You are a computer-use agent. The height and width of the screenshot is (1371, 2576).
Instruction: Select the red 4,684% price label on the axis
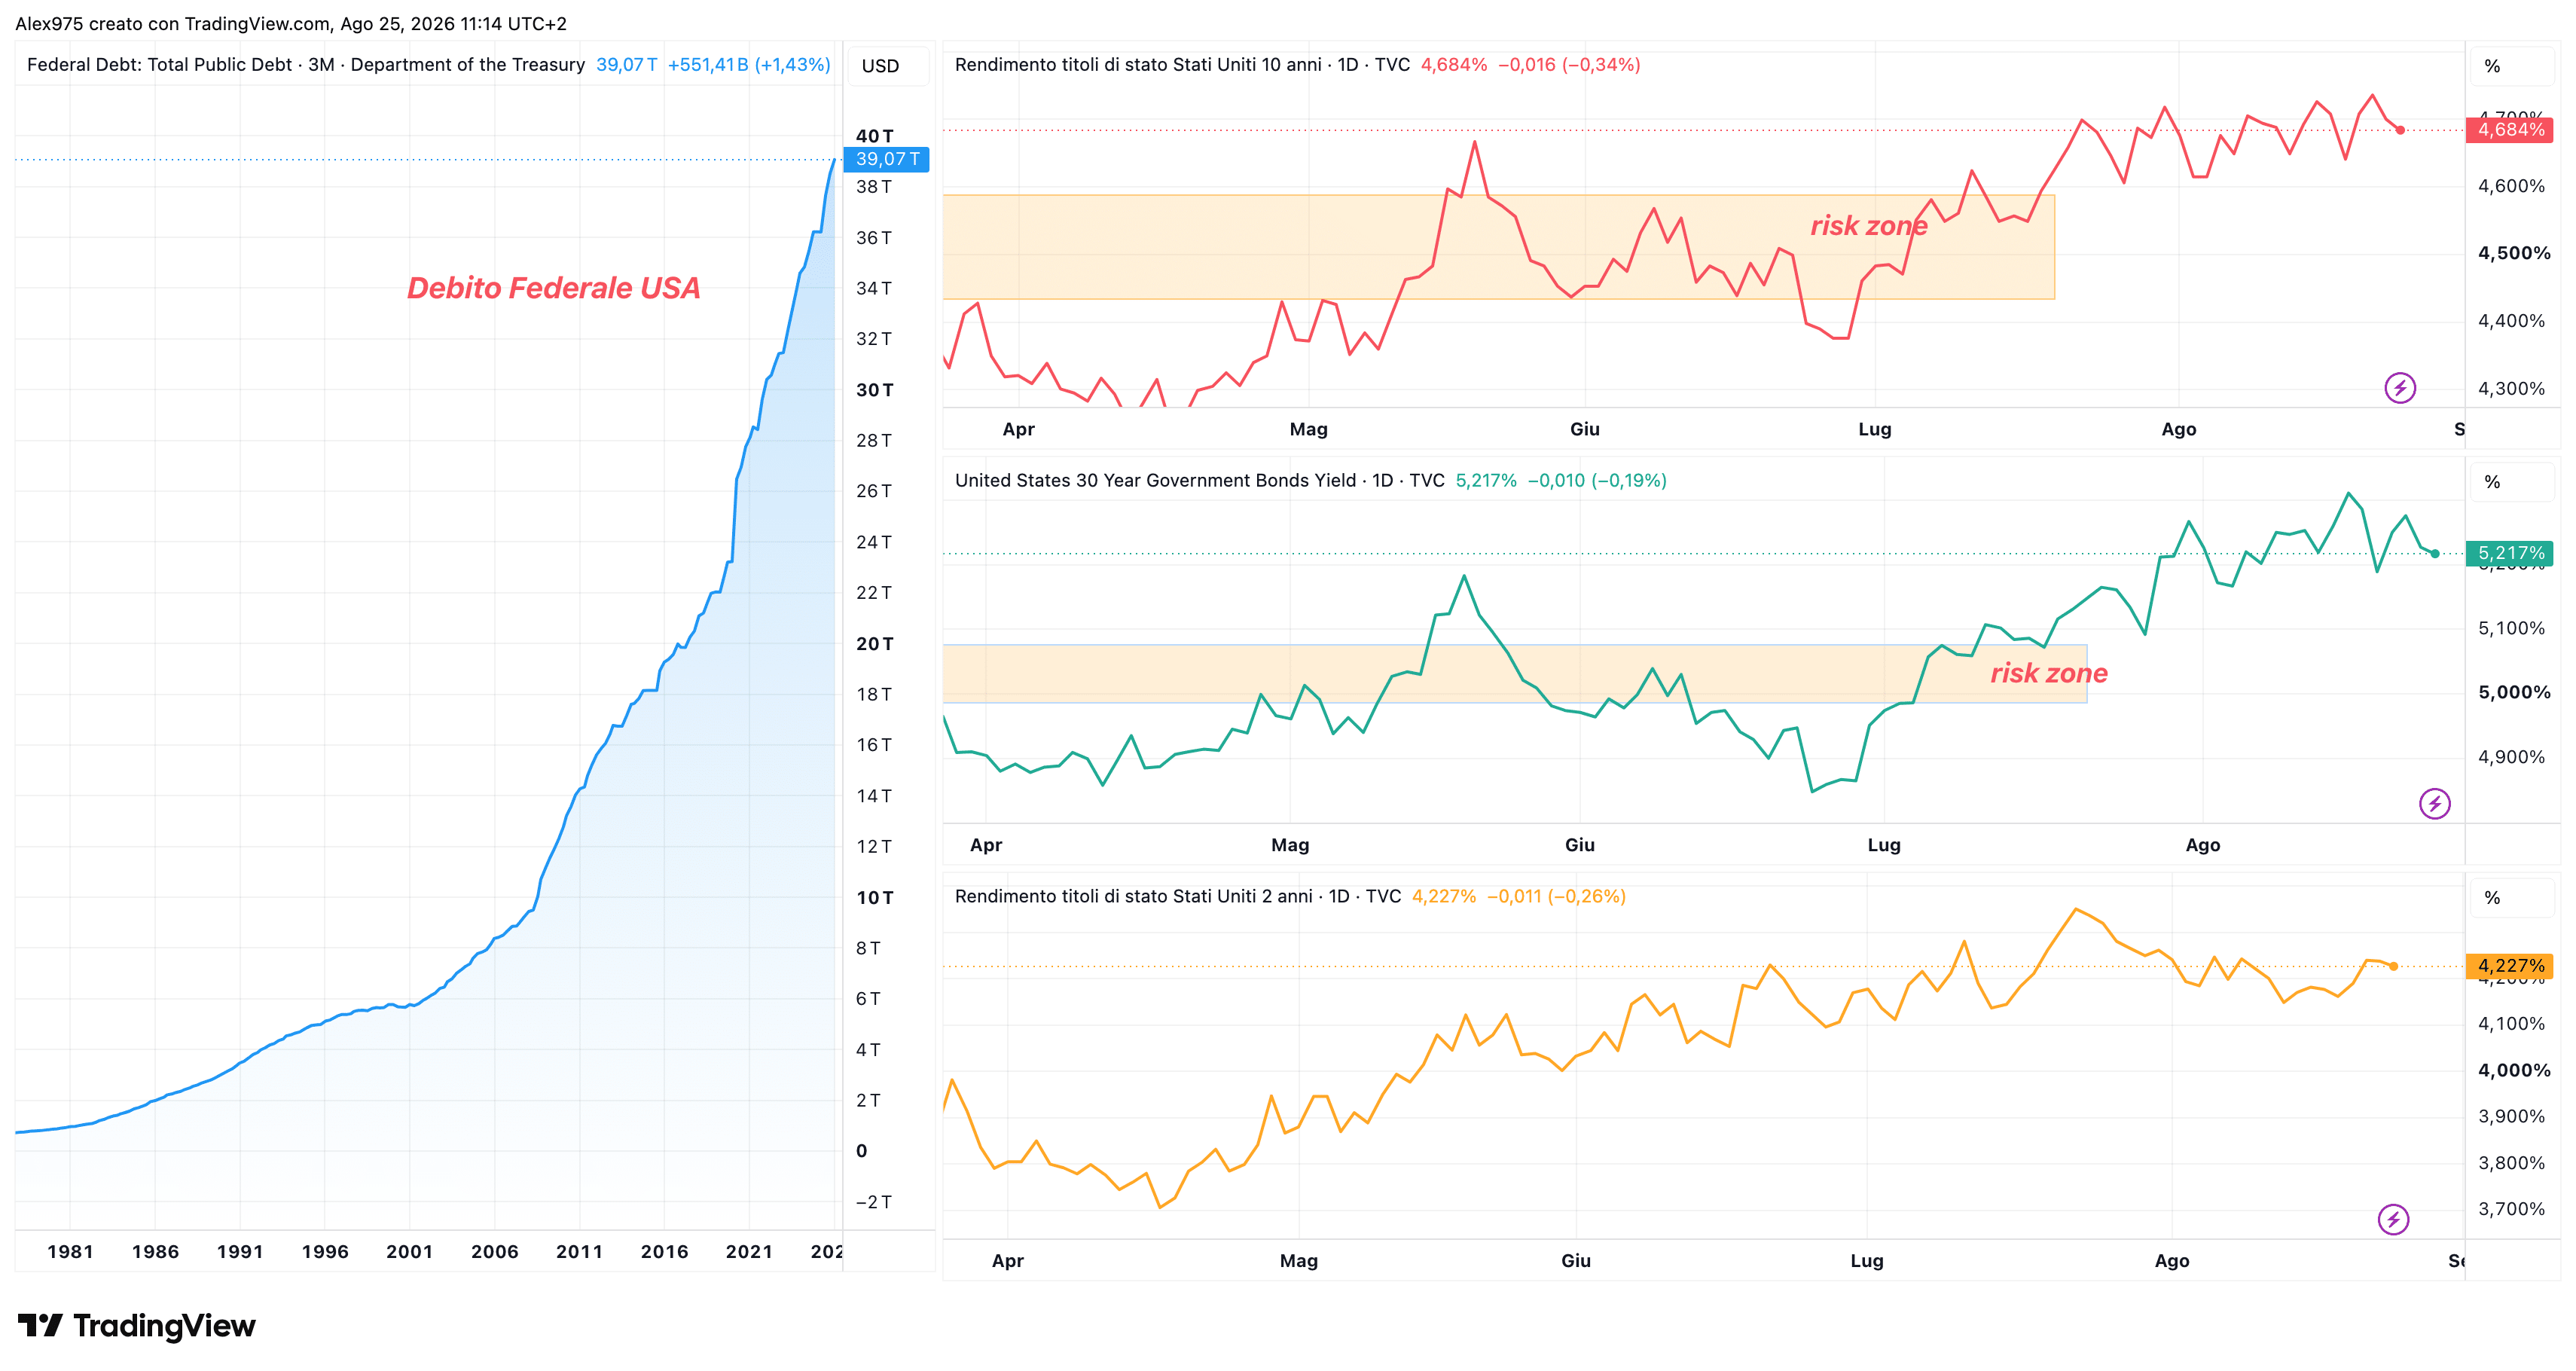click(x=2510, y=130)
